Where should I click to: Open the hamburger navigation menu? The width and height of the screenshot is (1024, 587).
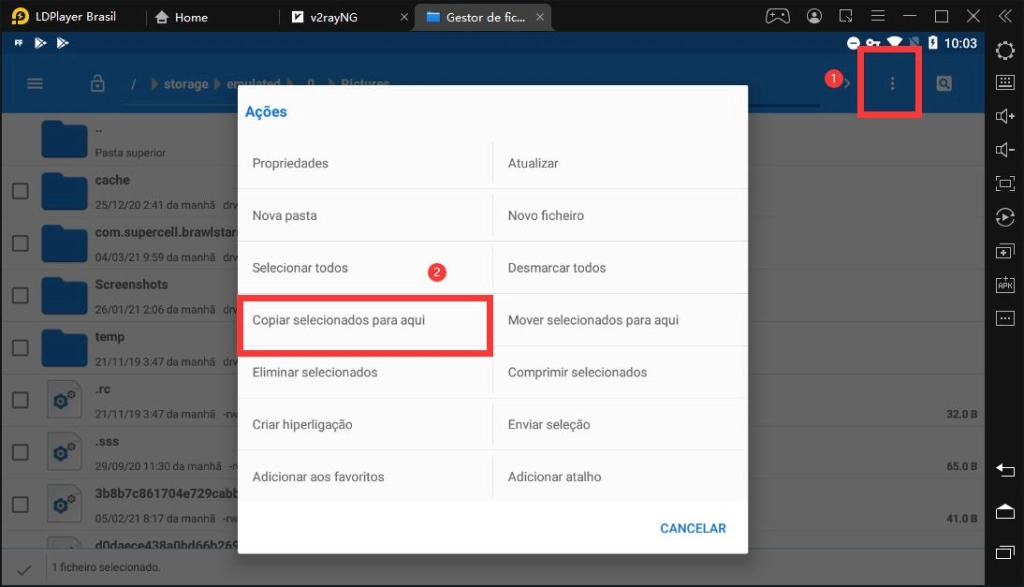[x=35, y=84]
